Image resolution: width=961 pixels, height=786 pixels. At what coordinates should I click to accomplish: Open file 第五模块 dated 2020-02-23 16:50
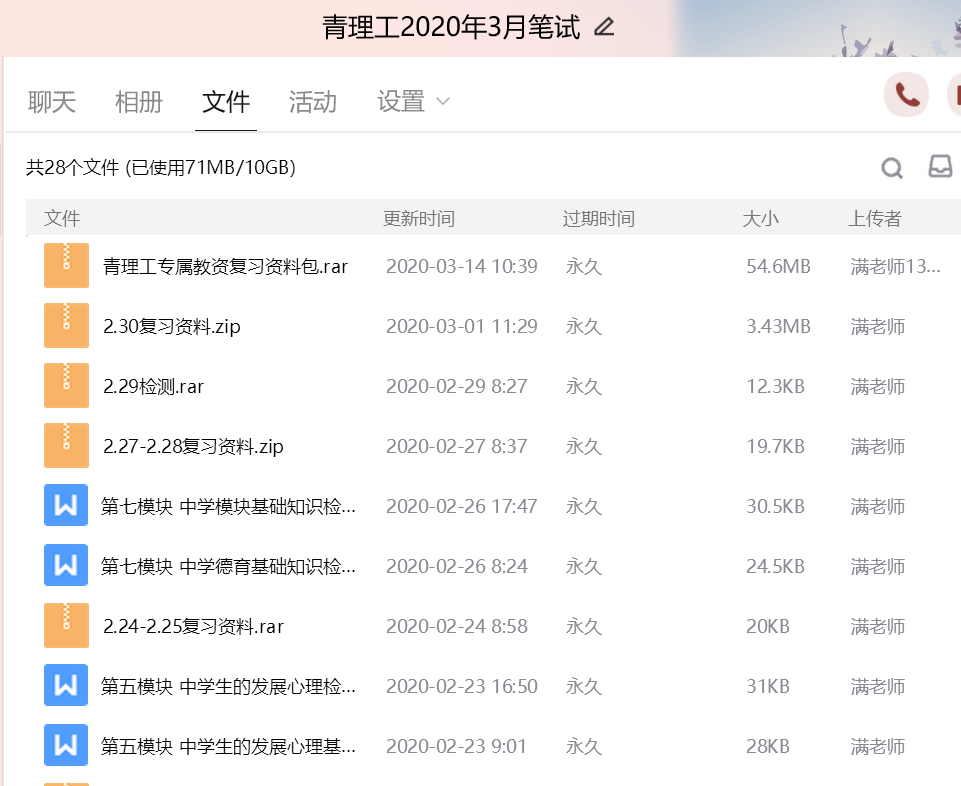[228, 687]
